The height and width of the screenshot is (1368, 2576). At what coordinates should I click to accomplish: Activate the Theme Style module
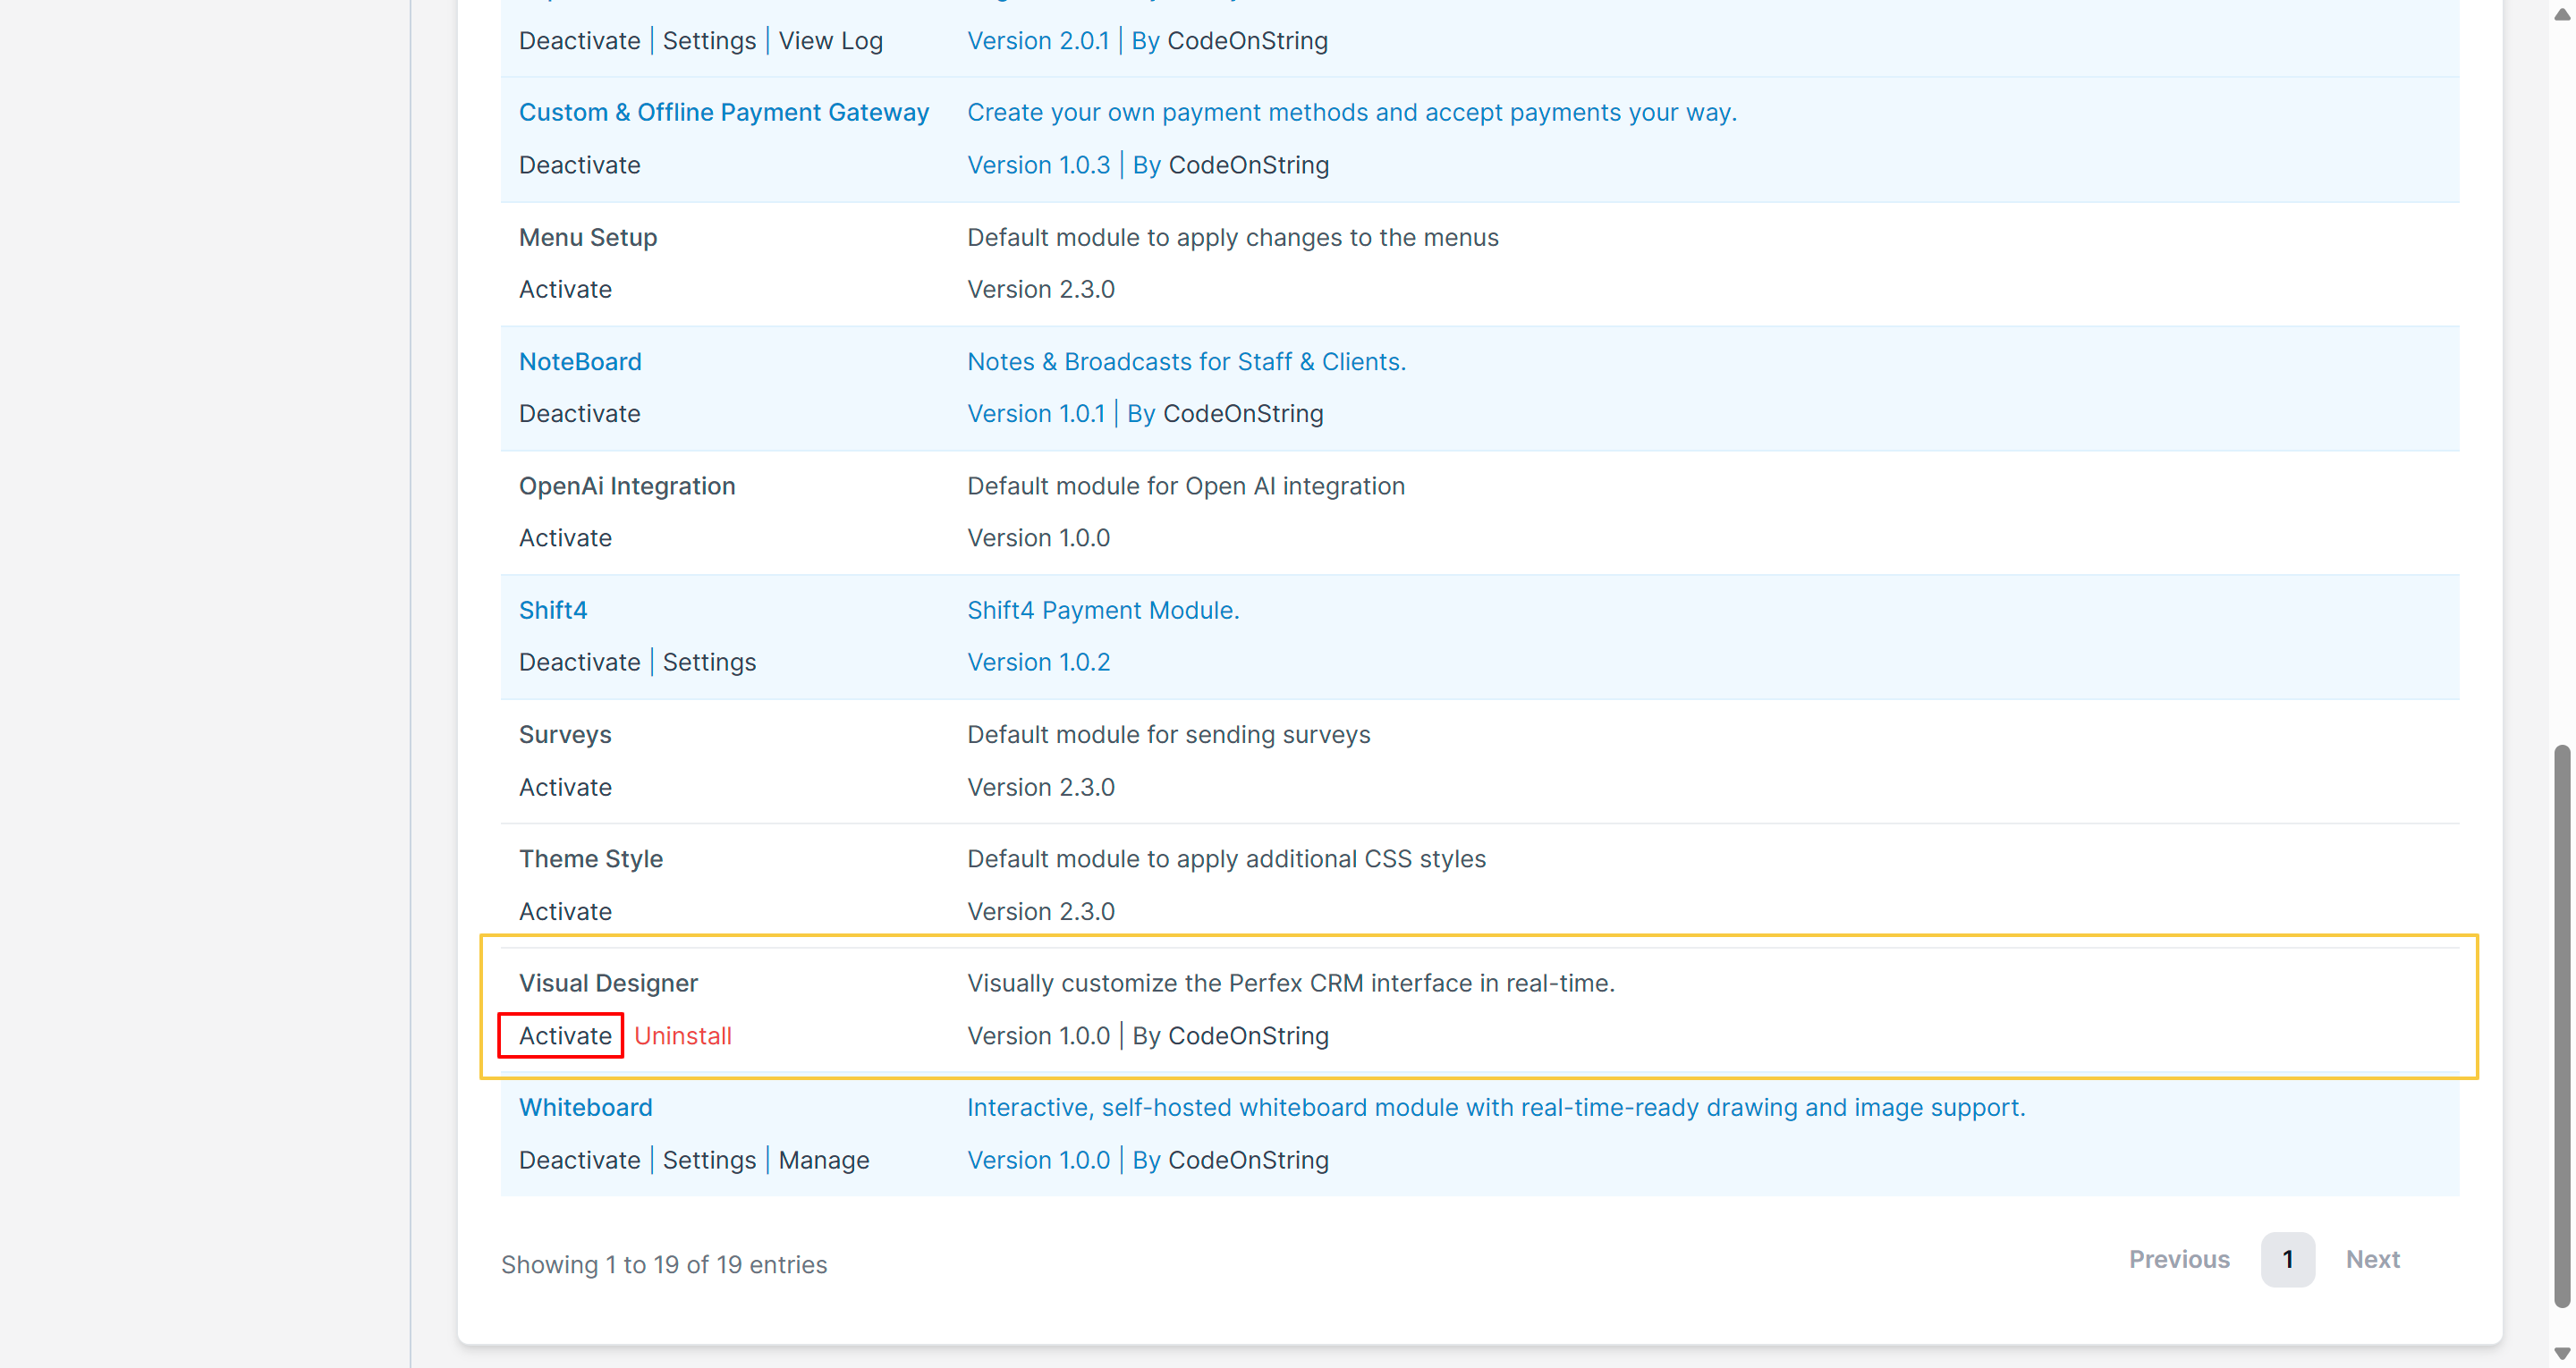click(x=564, y=910)
